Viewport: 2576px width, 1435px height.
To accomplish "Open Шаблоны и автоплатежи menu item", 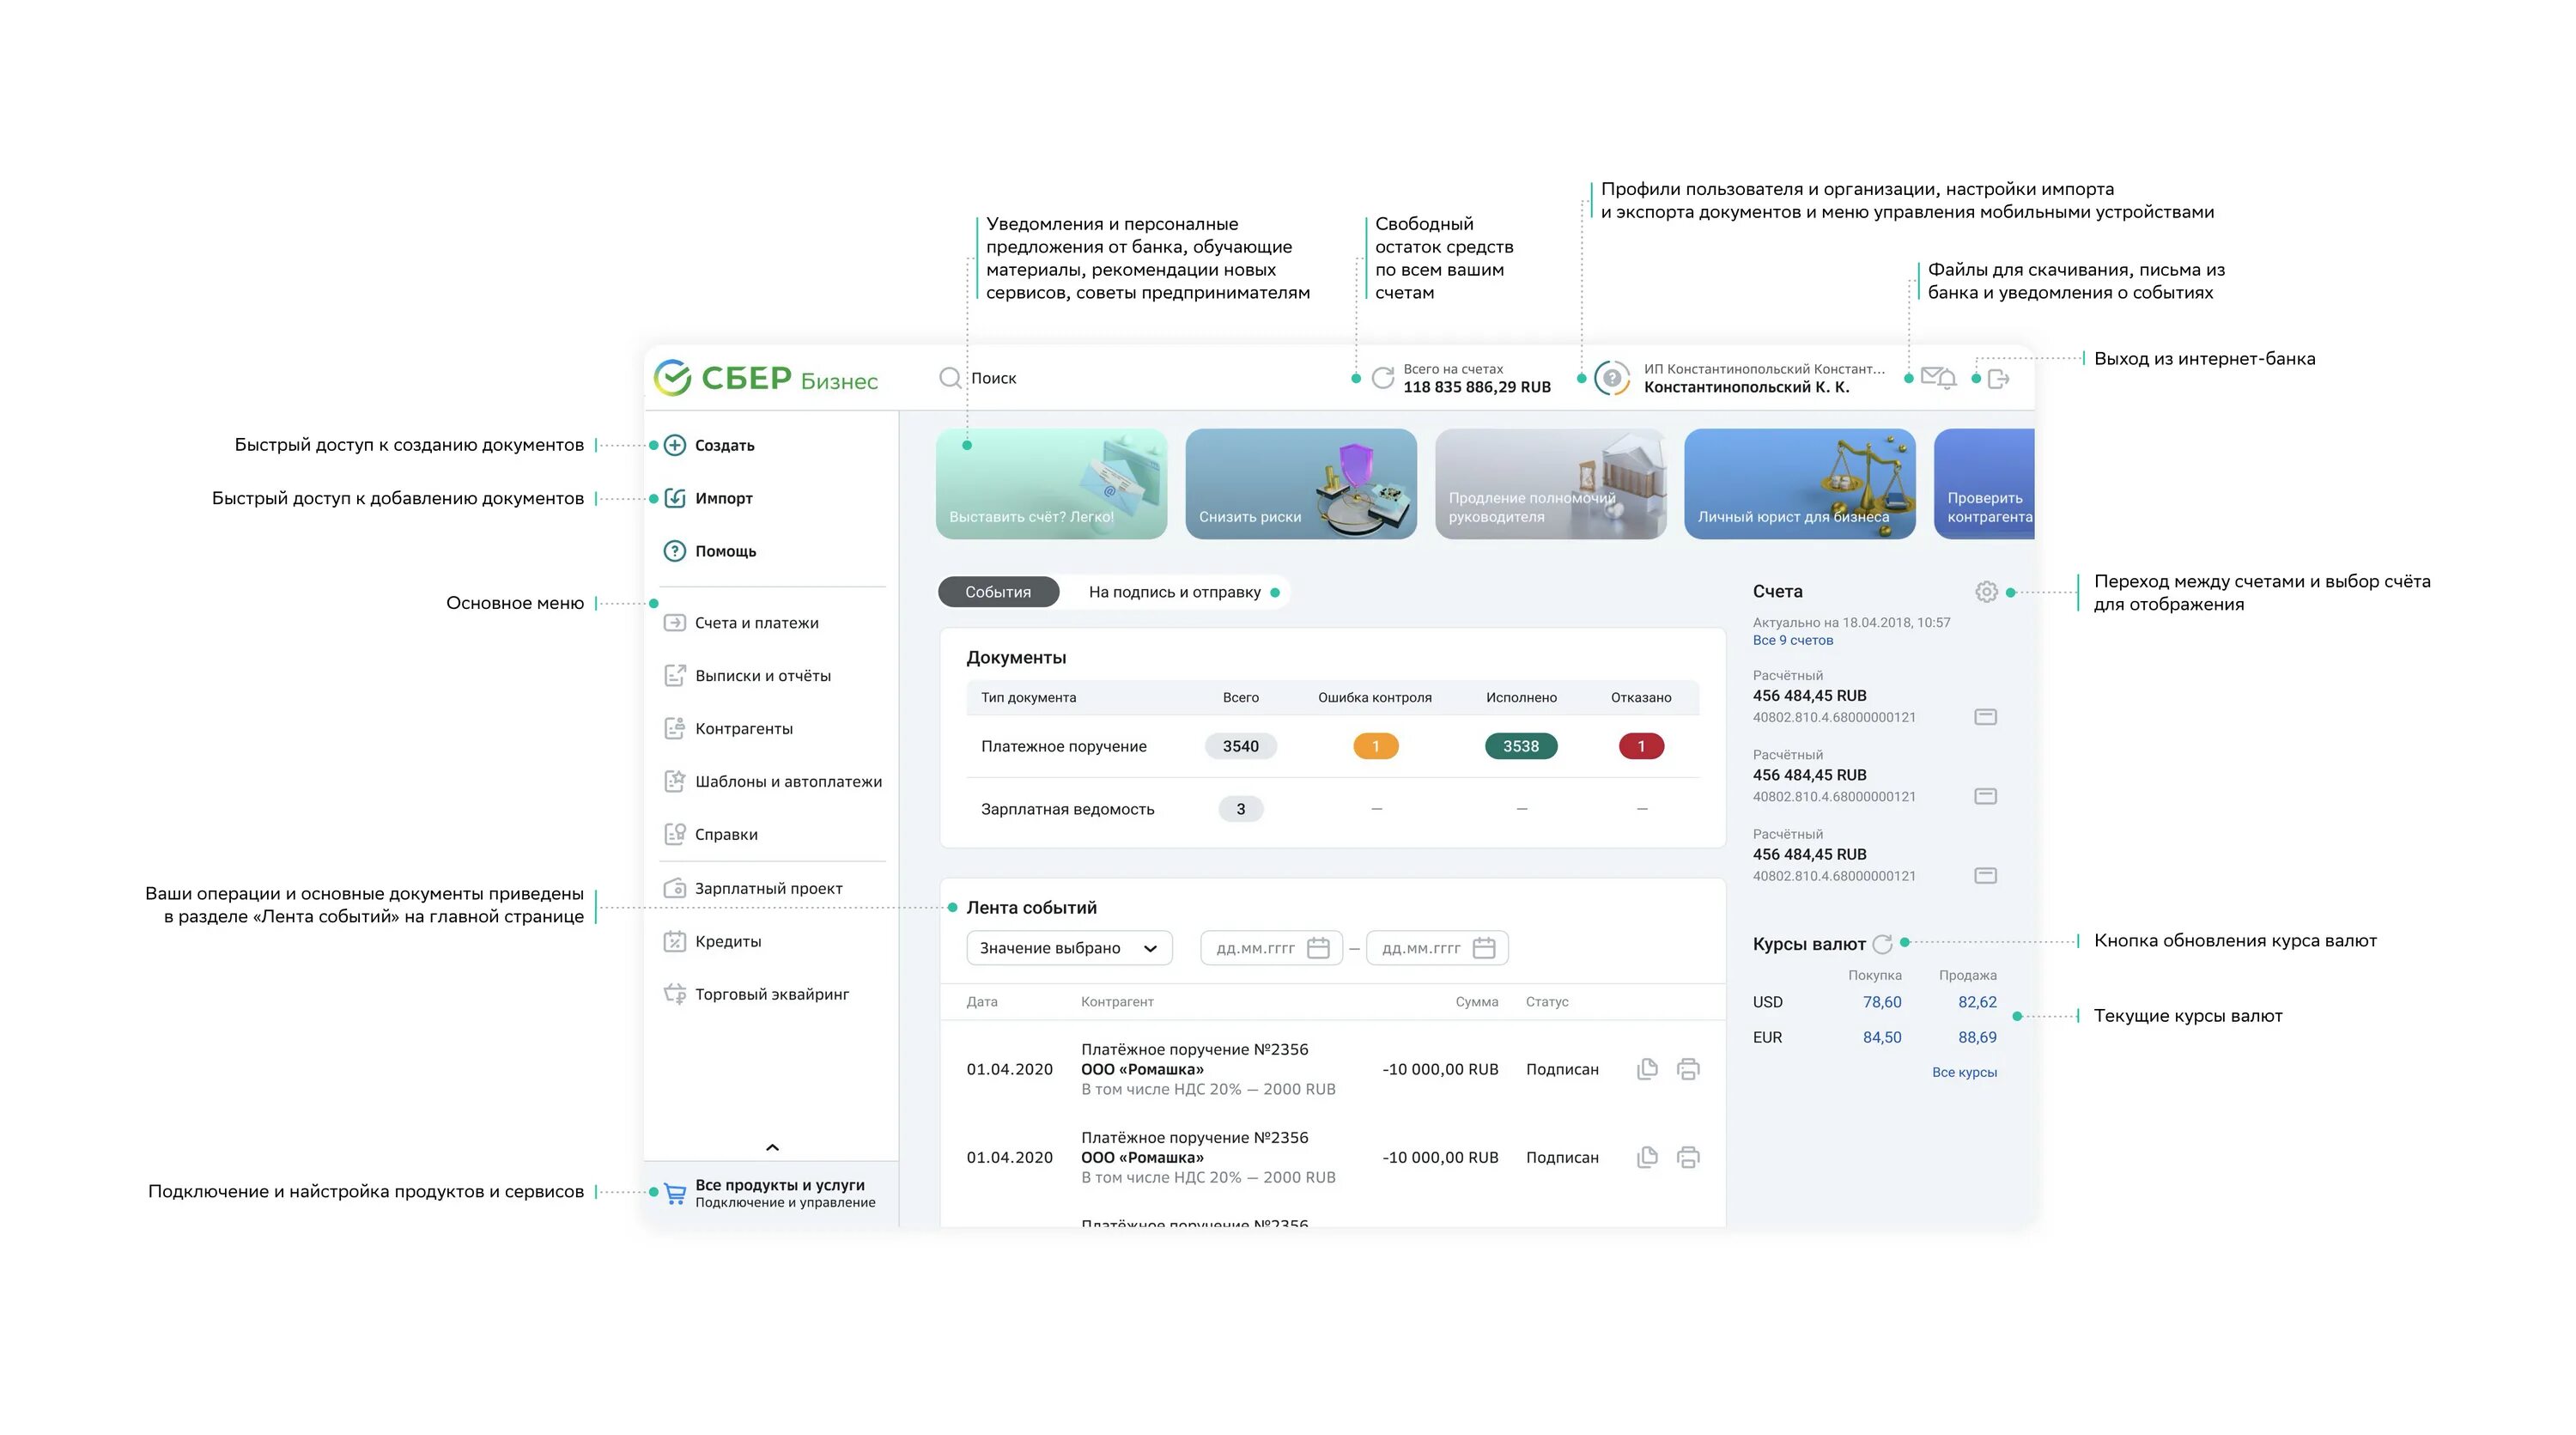I will 772,782.
